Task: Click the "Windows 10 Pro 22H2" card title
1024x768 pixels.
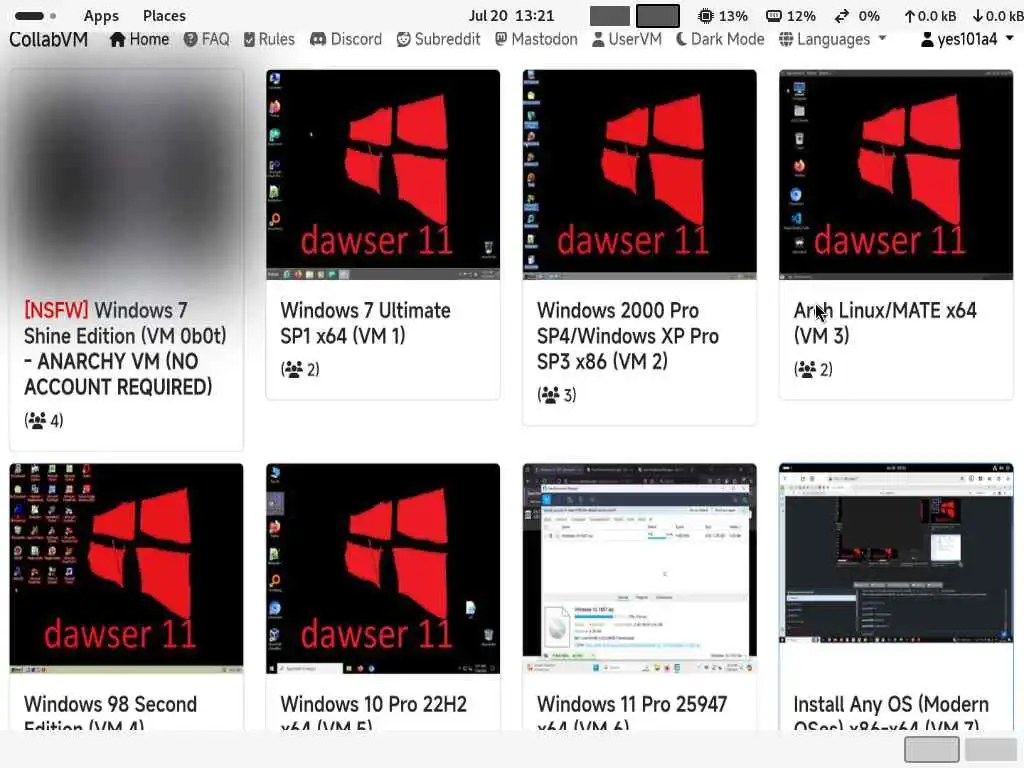Action: point(374,704)
